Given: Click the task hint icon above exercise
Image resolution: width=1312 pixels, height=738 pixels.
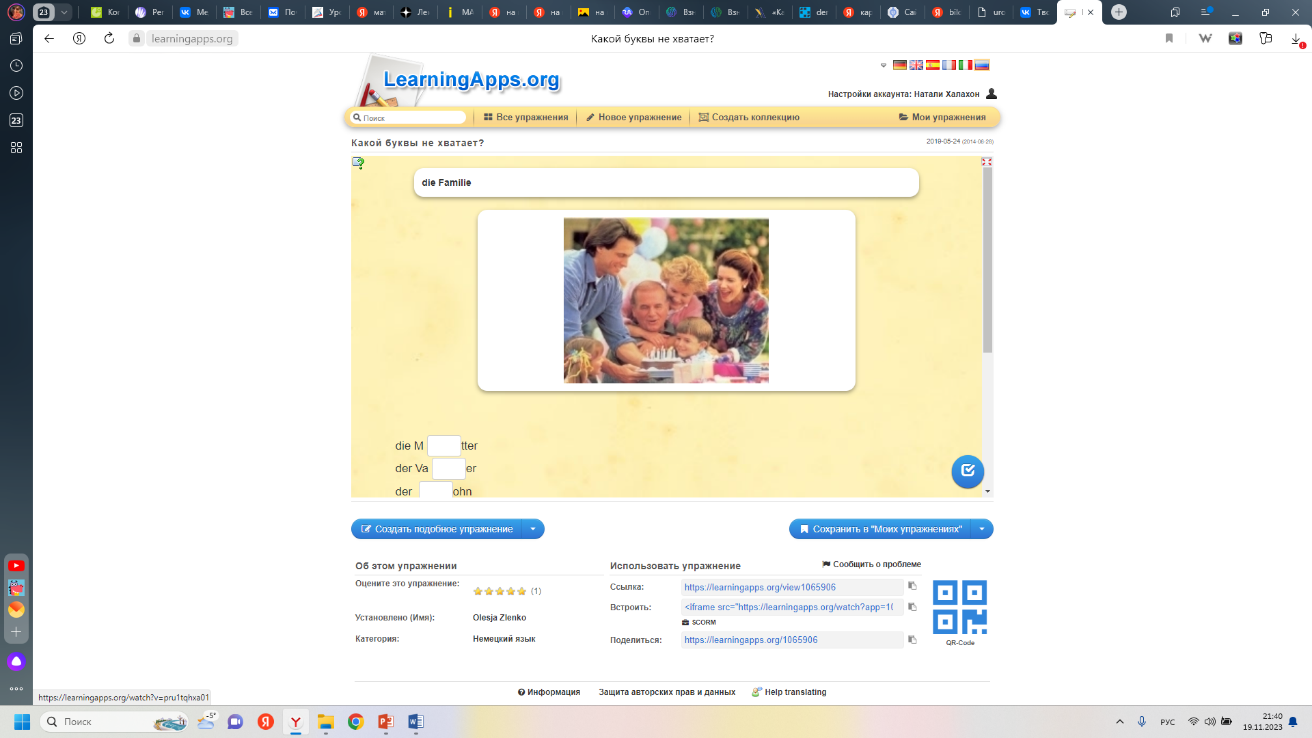Looking at the screenshot, I should click(358, 163).
